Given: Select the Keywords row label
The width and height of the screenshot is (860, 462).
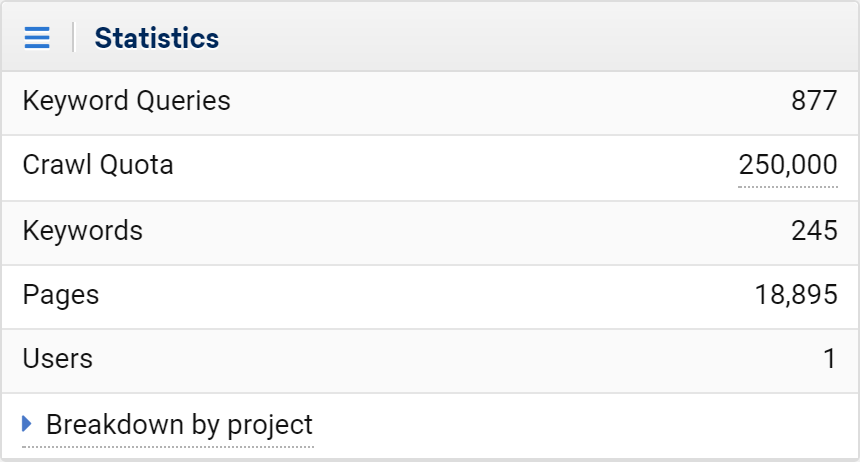Looking at the screenshot, I should [83, 230].
